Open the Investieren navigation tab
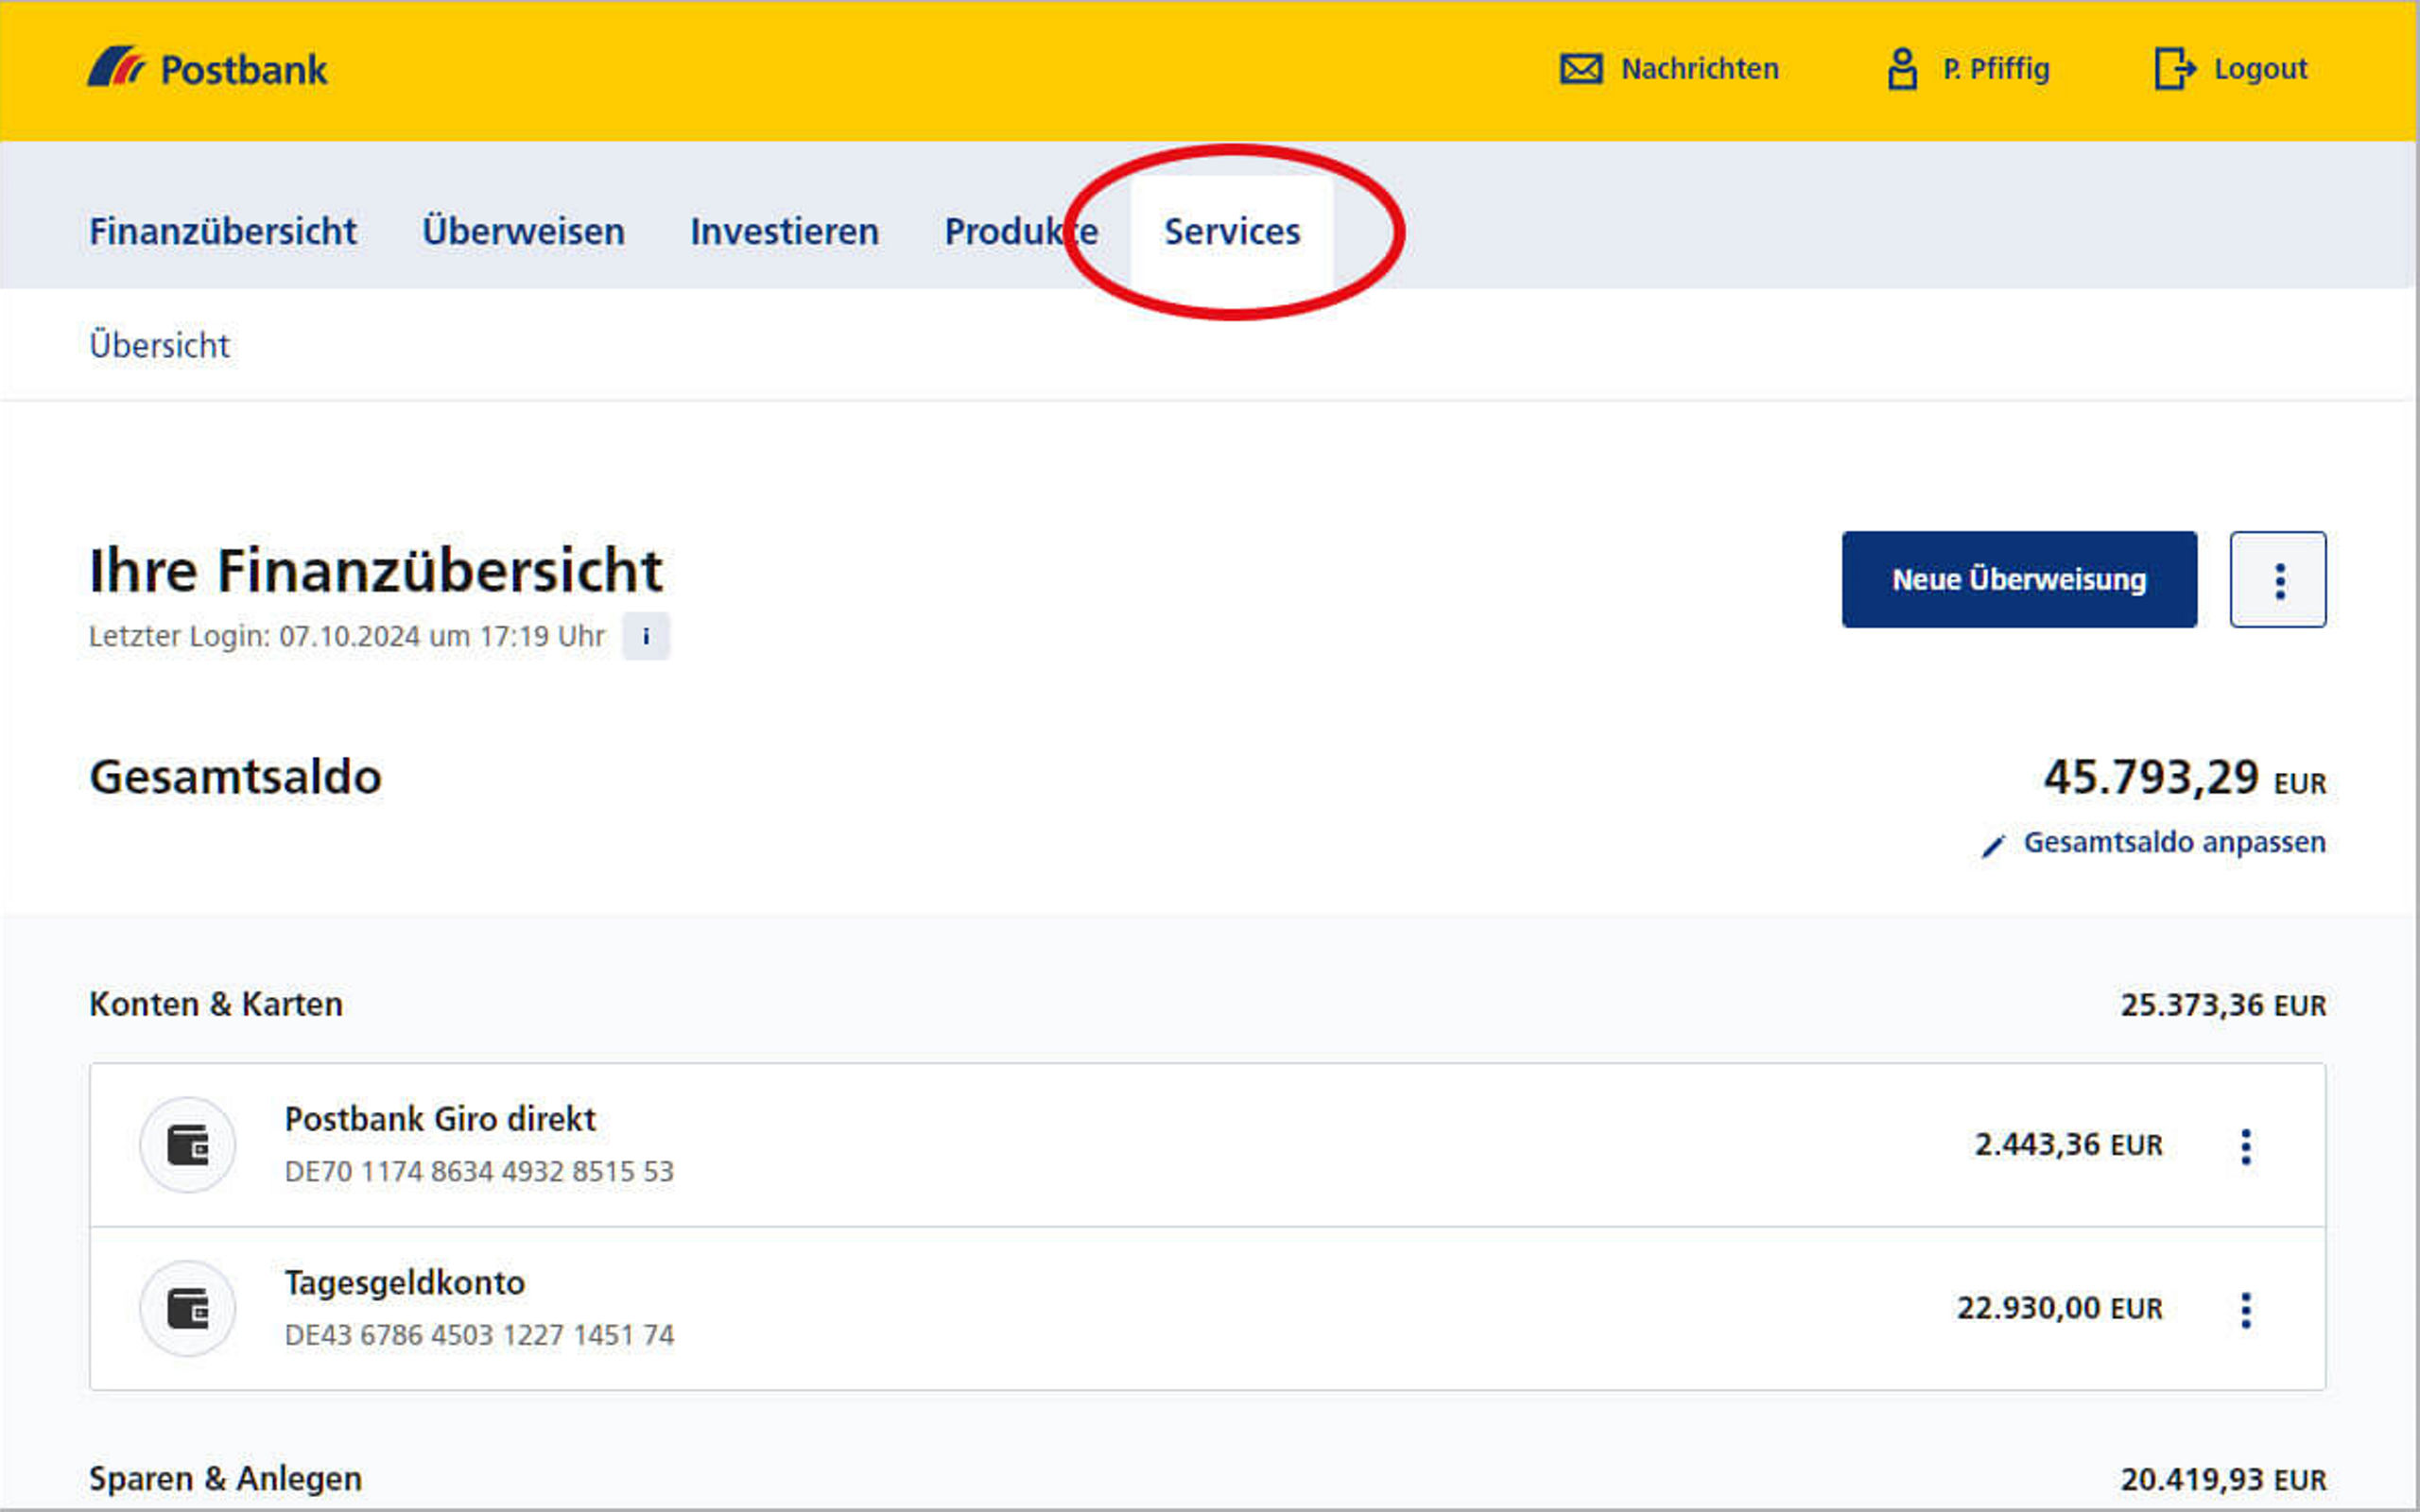 coord(784,231)
